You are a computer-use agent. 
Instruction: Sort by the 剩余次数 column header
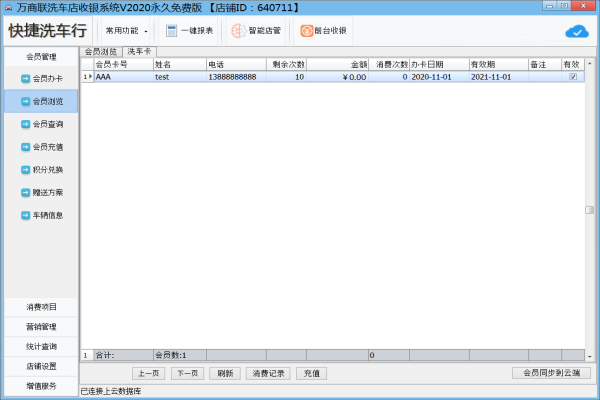point(287,65)
